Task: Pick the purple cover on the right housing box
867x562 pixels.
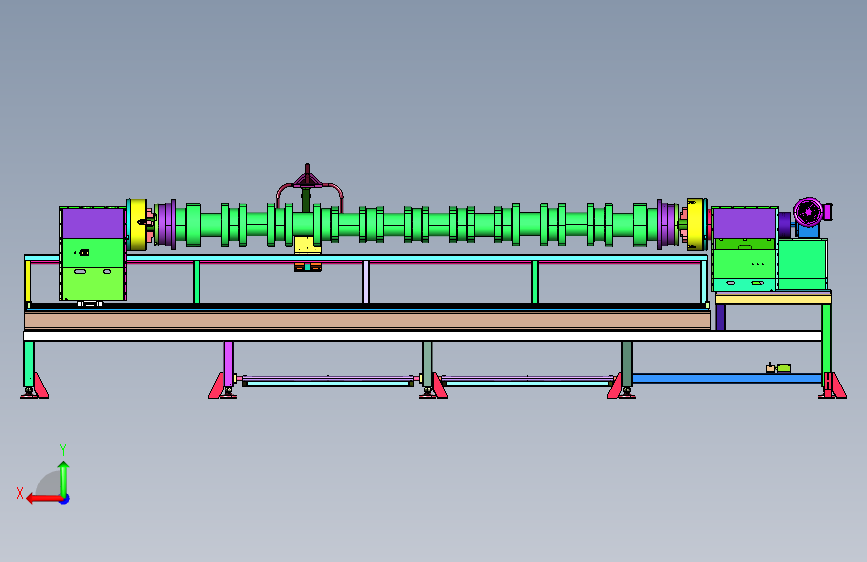Action: [744, 223]
